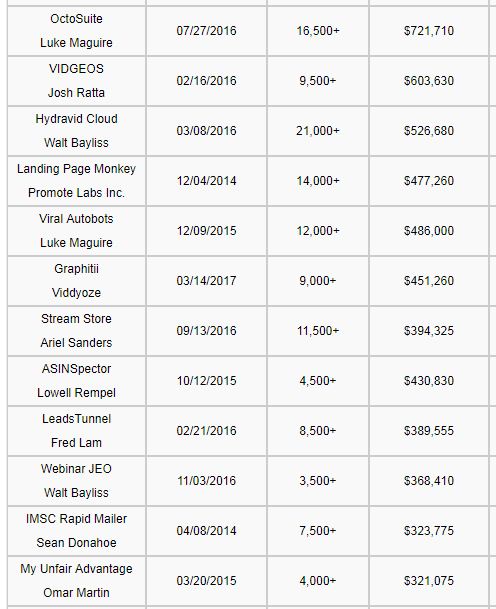Select the Webinar JEO product cell
The width and height of the screenshot is (496, 609).
(x=77, y=481)
